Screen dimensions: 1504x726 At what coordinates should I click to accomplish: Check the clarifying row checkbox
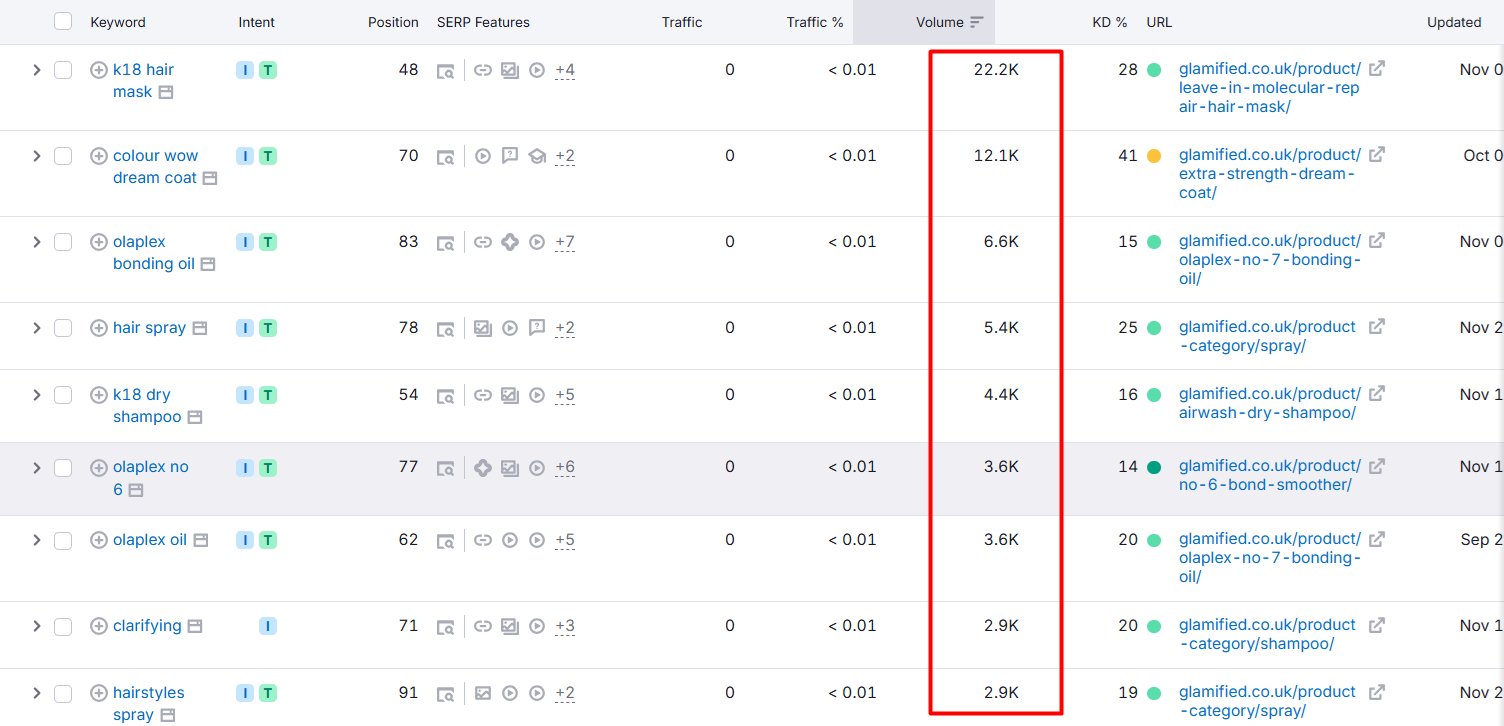[x=63, y=626]
